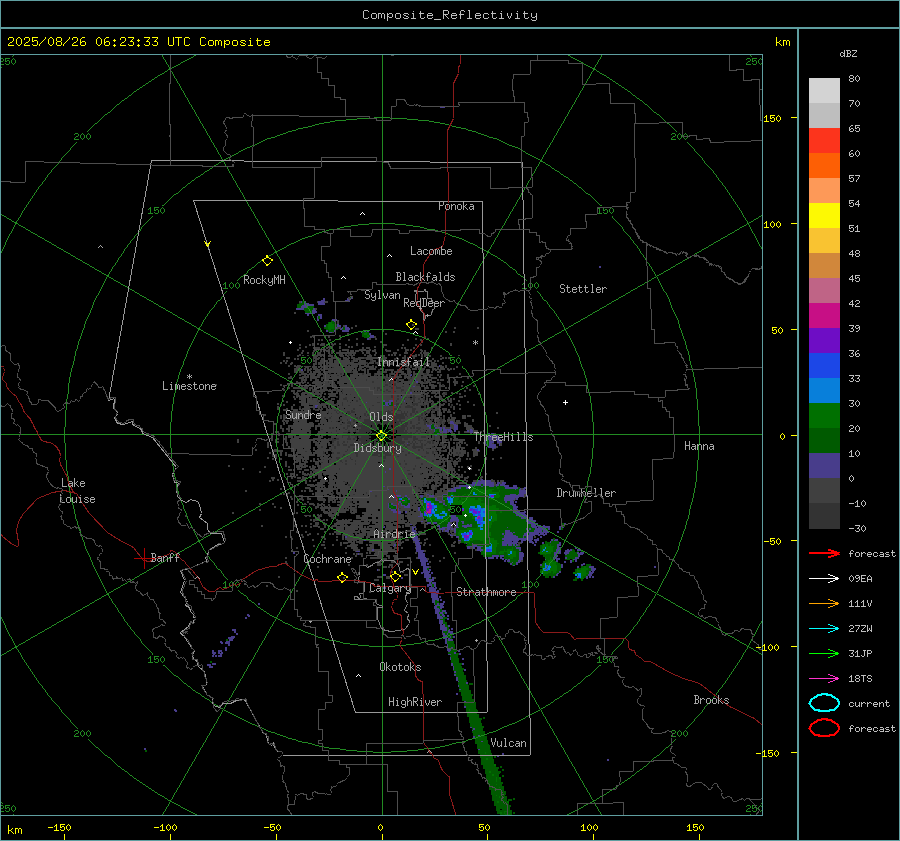900x841 pixels.
Task: Click the green 31JP arrow in legend
Action: [824, 653]
